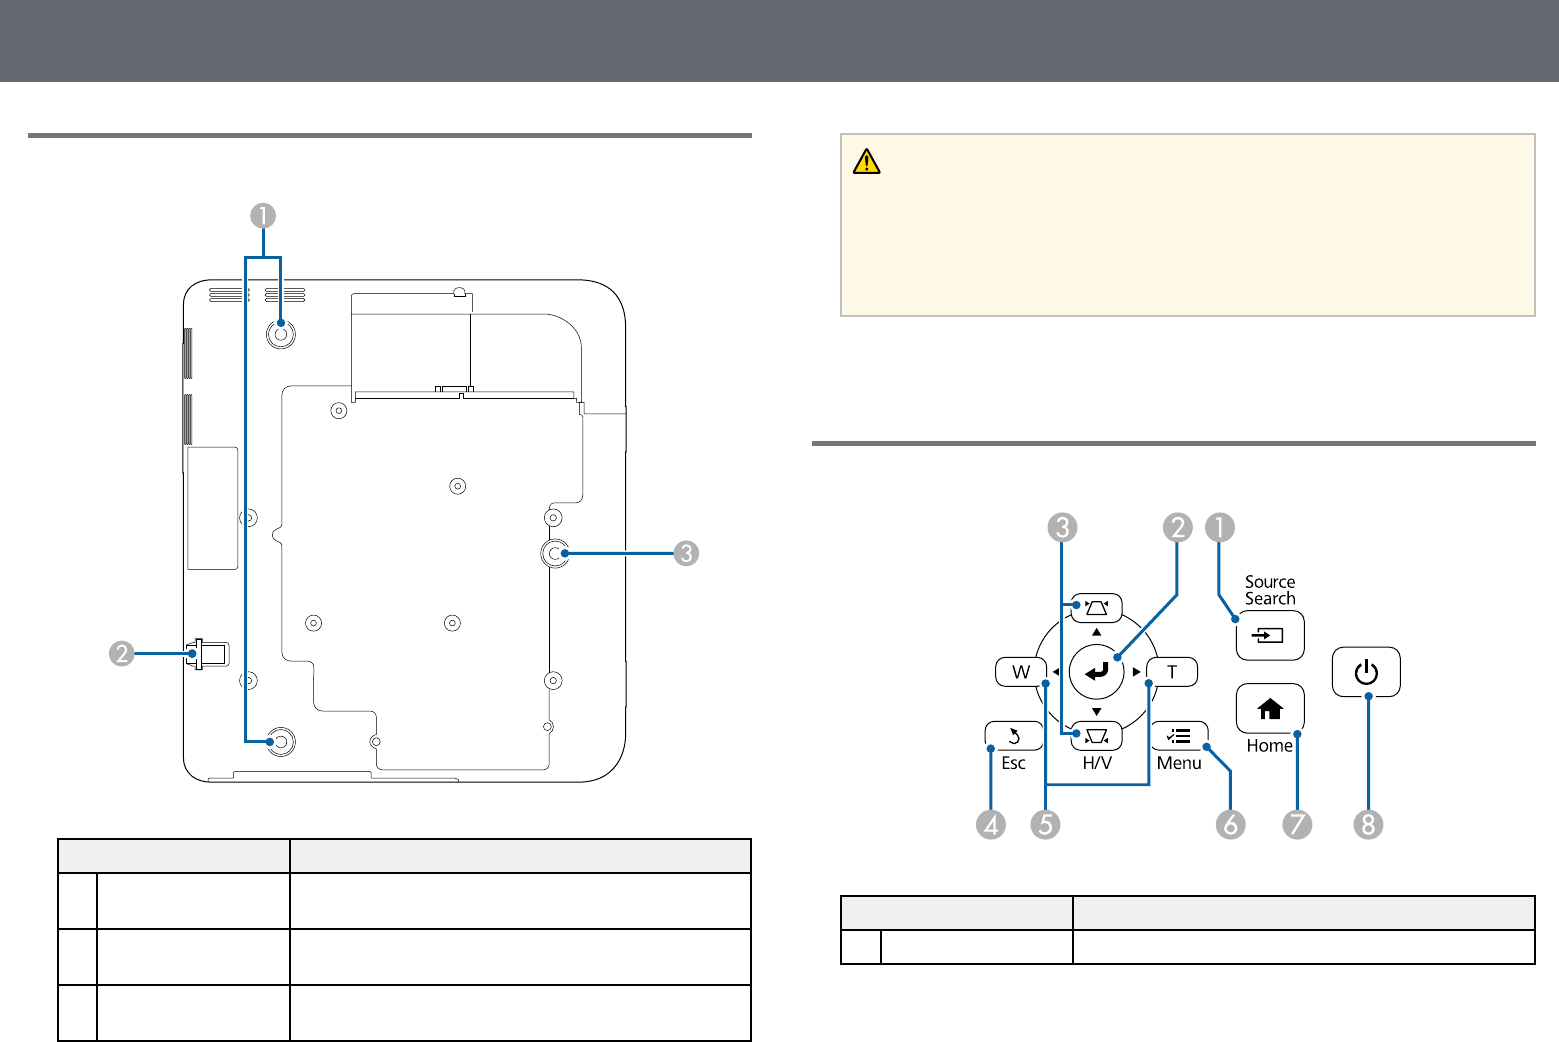Click the left arrow beside W button
The height and width of the screenshot is (1042, 1559).
[x=1057, y=672]
